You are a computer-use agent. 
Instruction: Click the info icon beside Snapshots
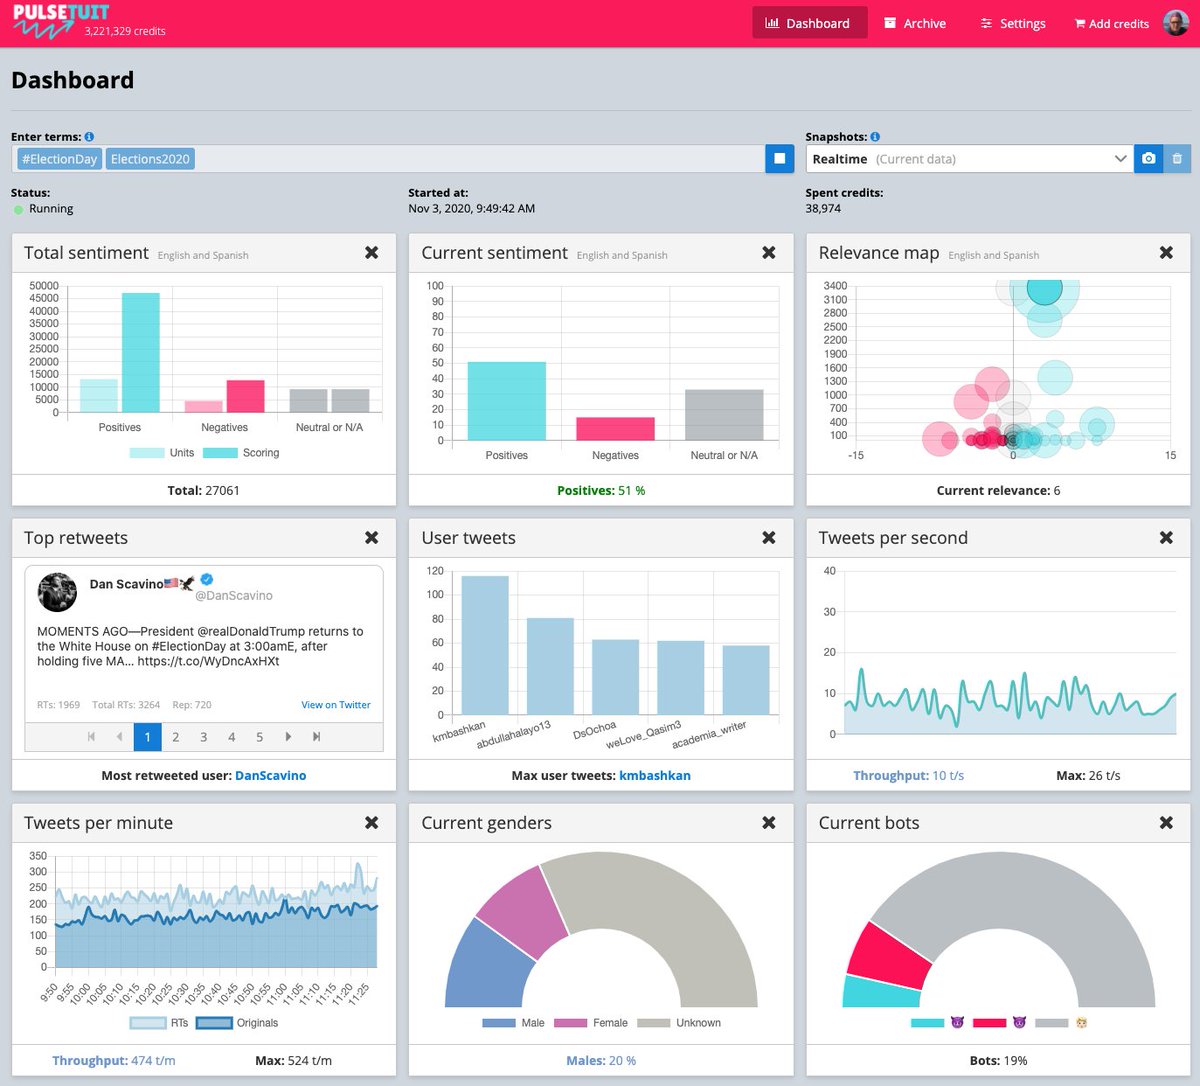click(x=875, y=137)
